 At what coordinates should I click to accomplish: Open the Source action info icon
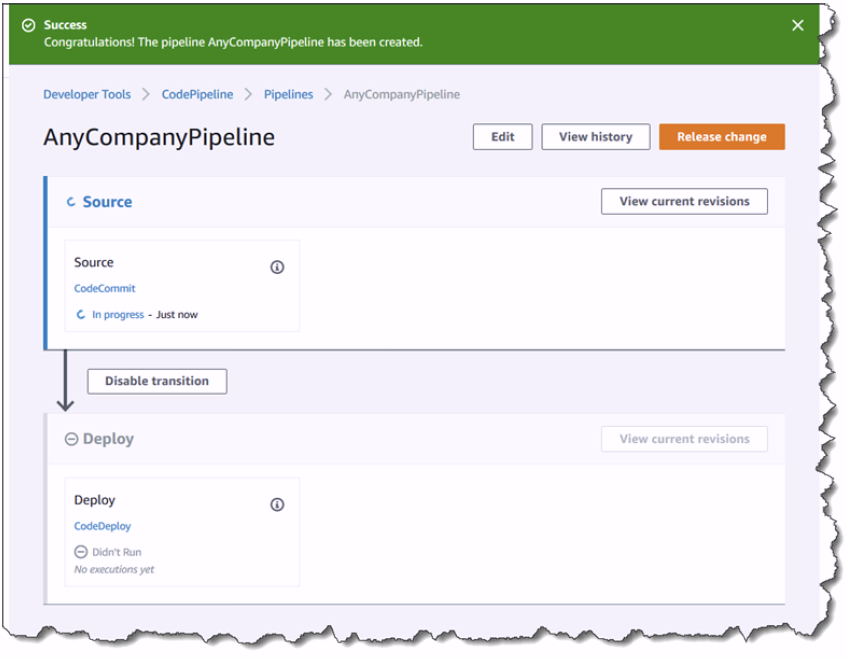277,267
